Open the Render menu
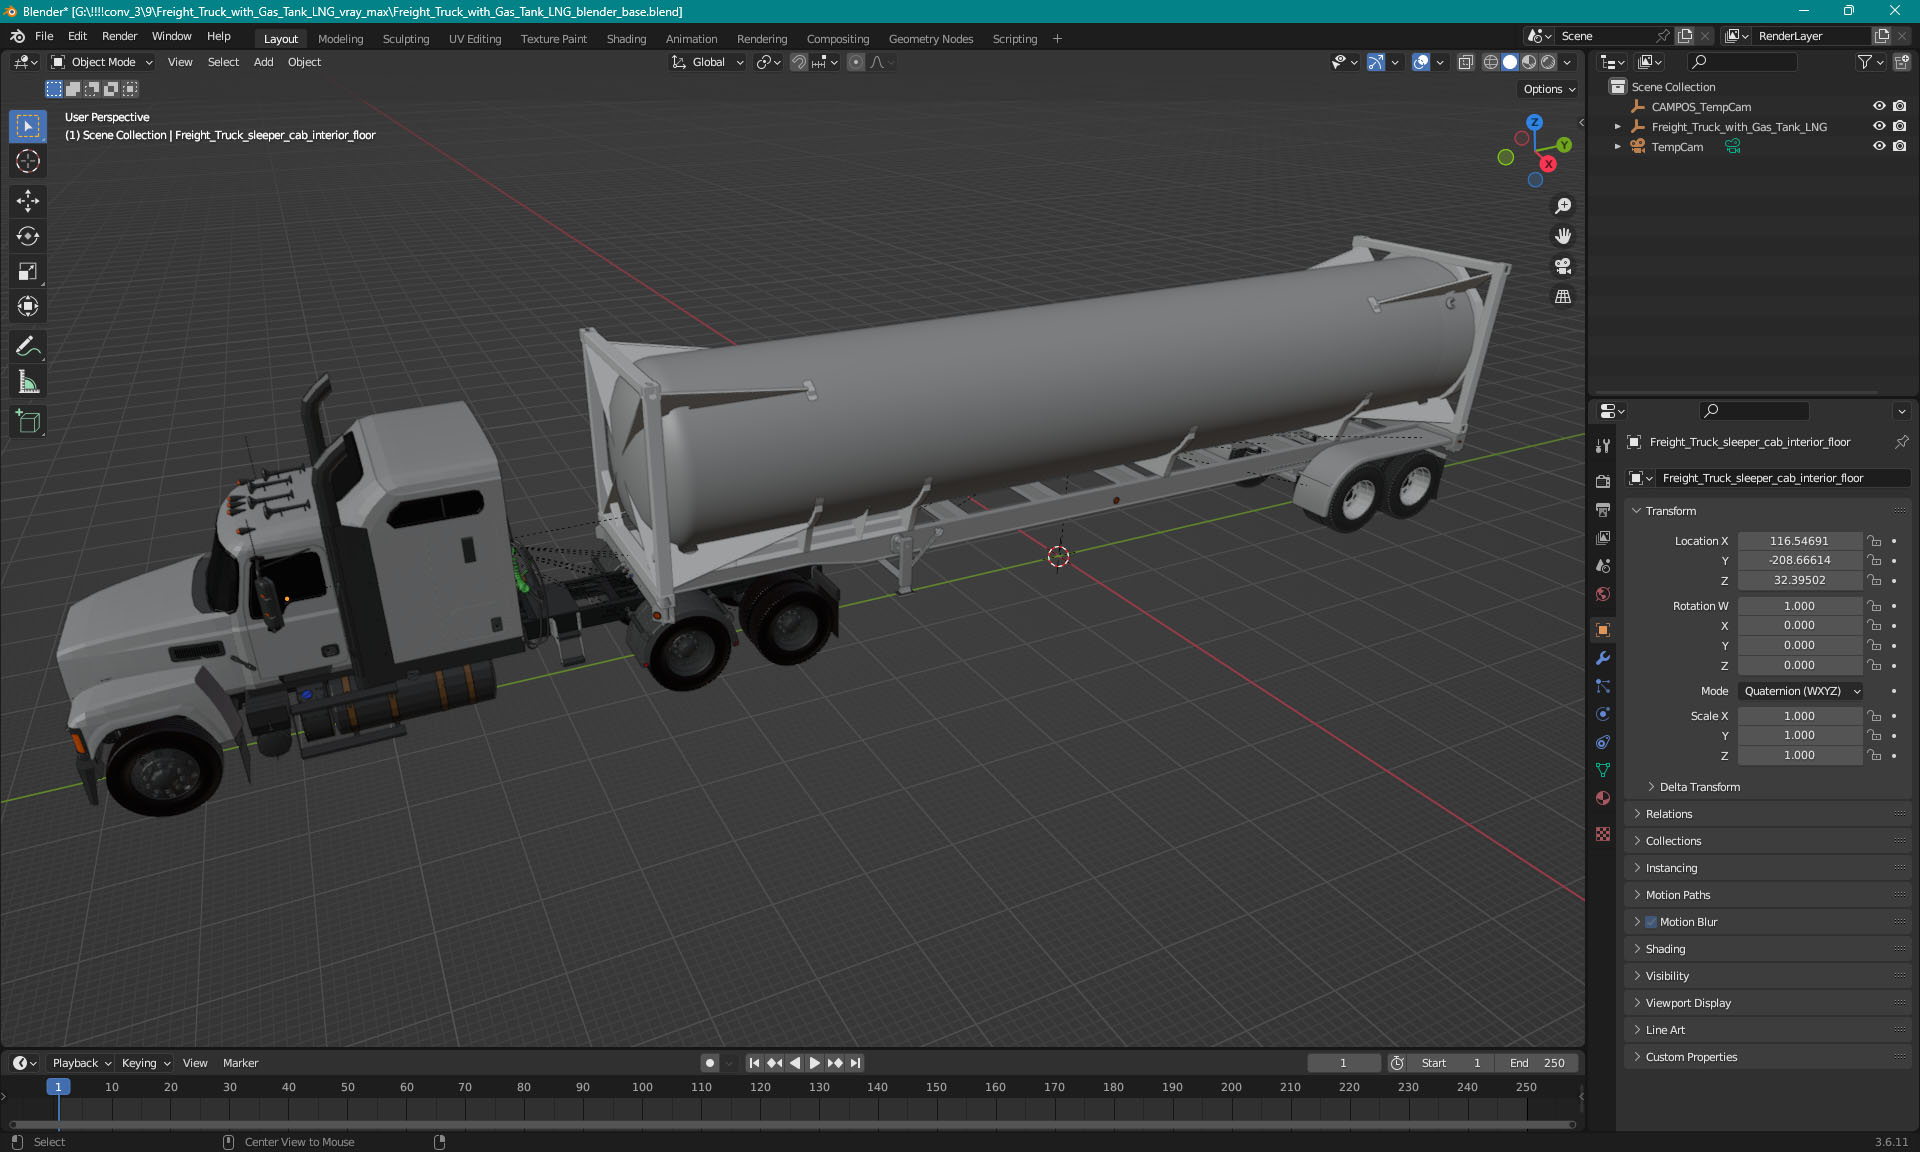 (x=119, y=36)
